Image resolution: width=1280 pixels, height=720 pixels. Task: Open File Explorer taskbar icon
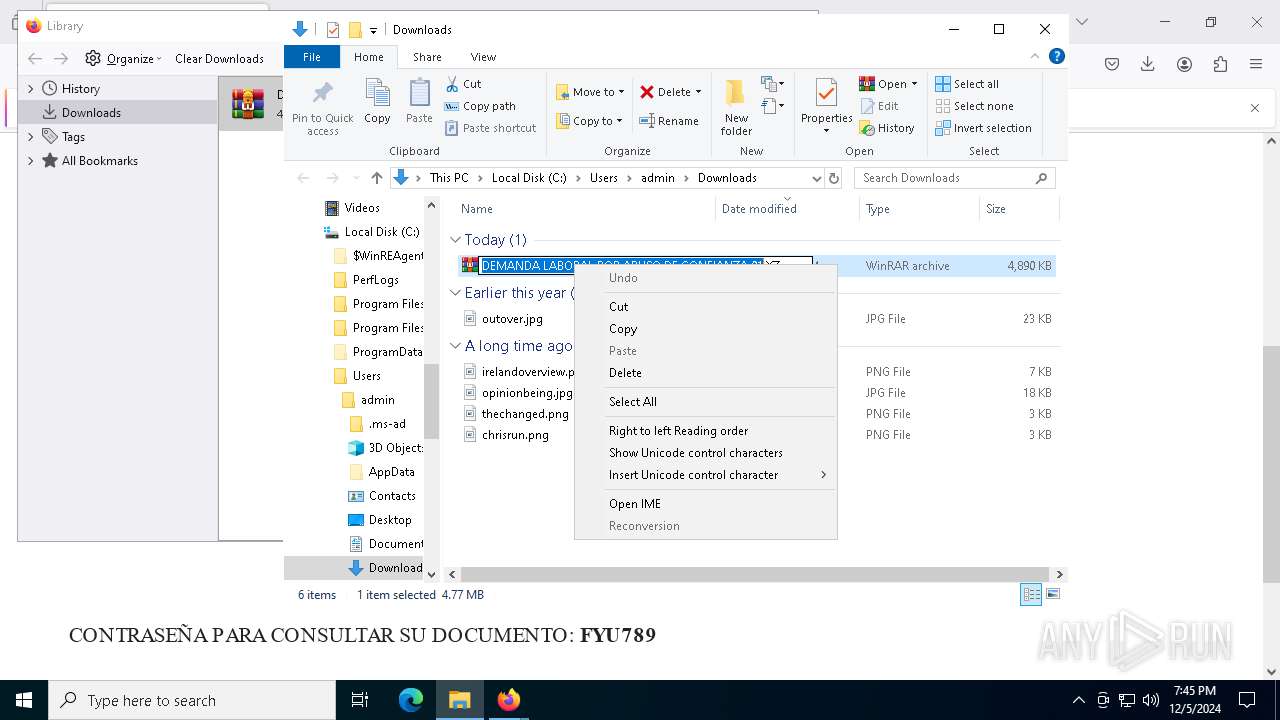click(460, 700)
